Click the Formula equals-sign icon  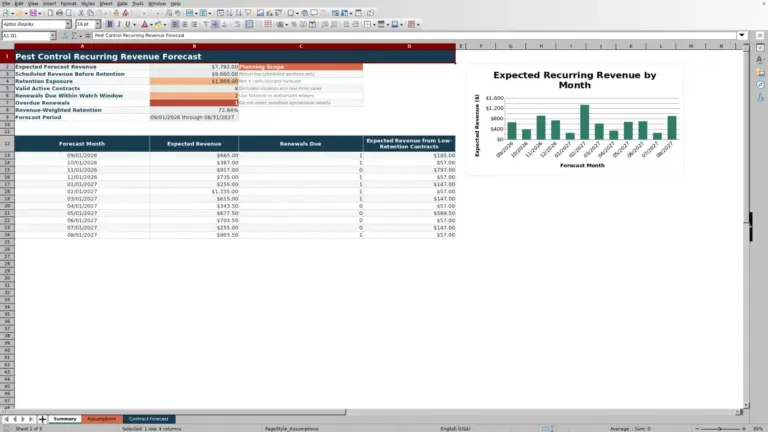tap(88, 36)
